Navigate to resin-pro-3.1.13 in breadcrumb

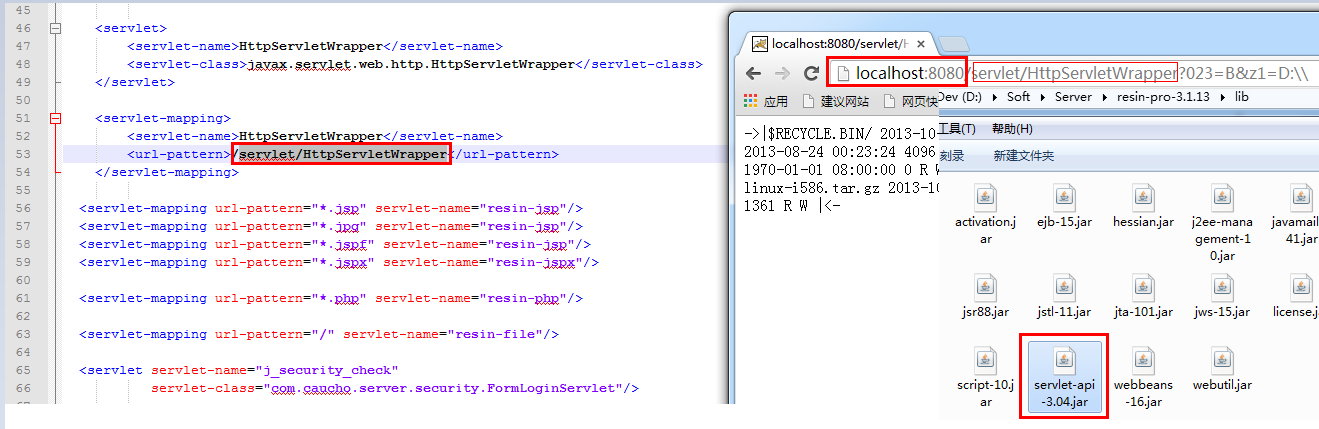tap(1163, 97)
